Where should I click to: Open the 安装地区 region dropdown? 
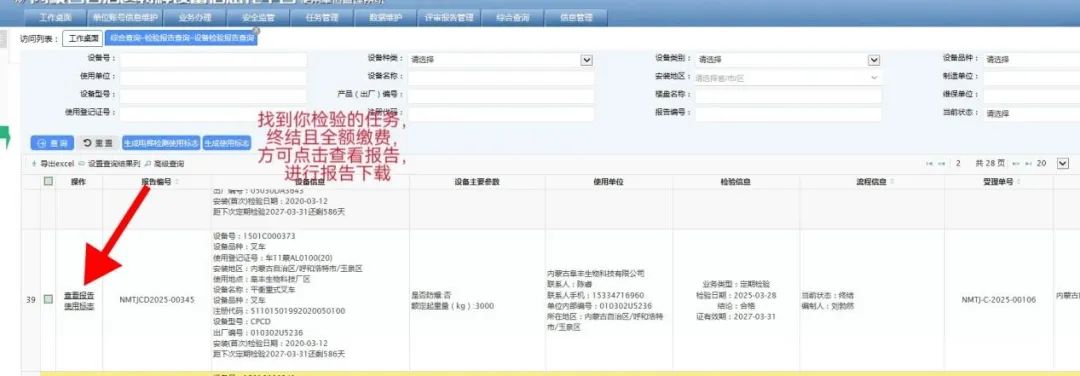(x=788, y=78)
